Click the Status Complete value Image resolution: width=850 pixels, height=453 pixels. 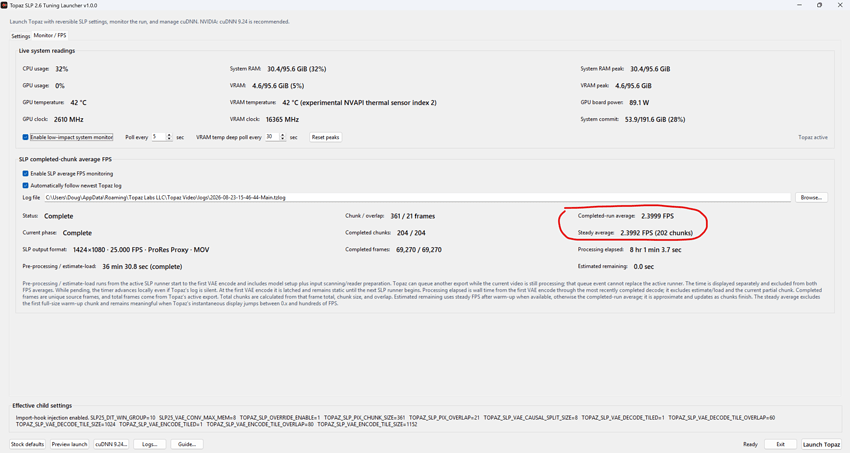point(59,216)
